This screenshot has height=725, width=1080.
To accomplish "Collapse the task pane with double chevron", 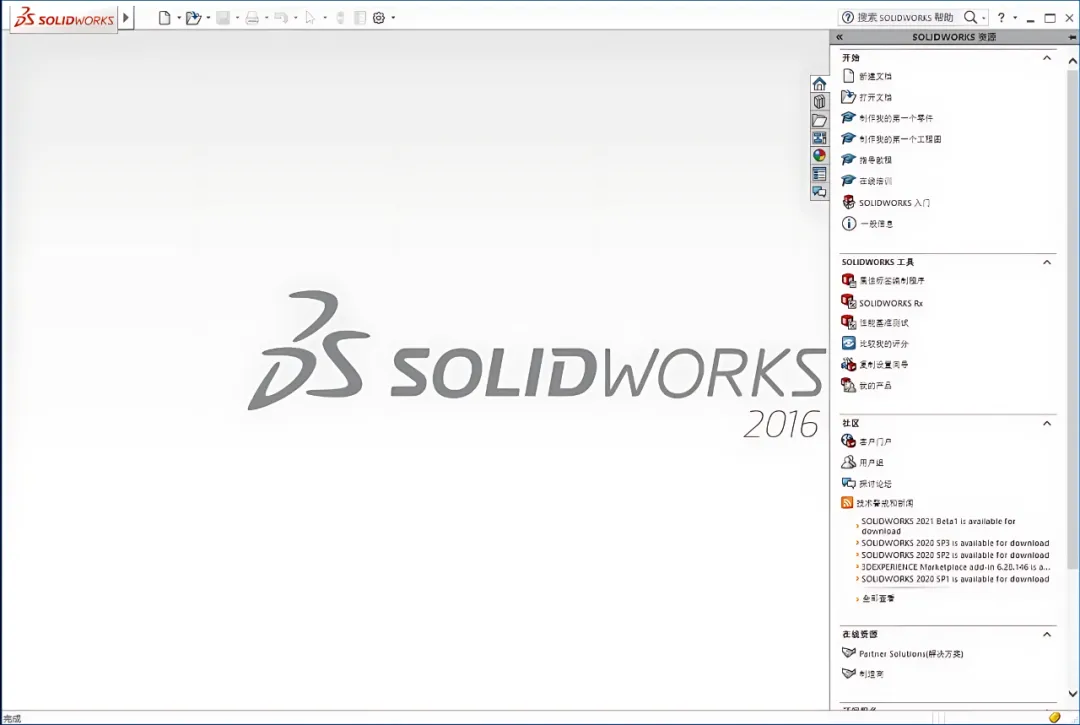I will click(x=840, y=37).
